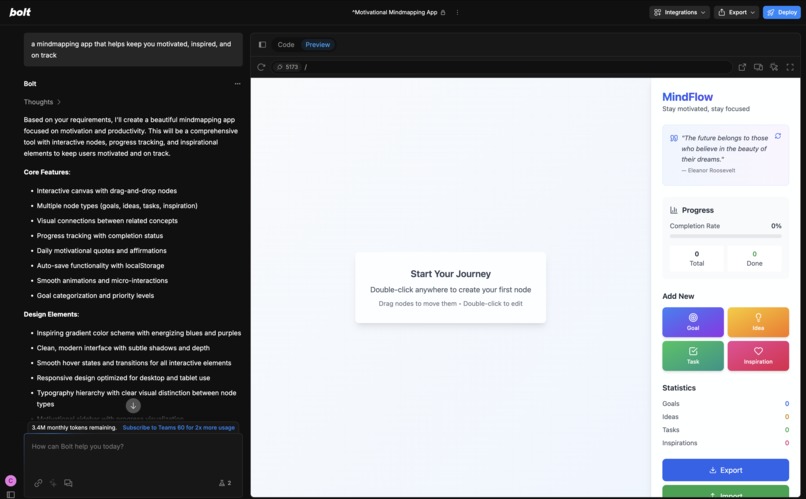Image resolution: width=806 pixels, height=499 pixels.
Task: Click the Progress bar chart icon
Action: (x=673, y=210)
